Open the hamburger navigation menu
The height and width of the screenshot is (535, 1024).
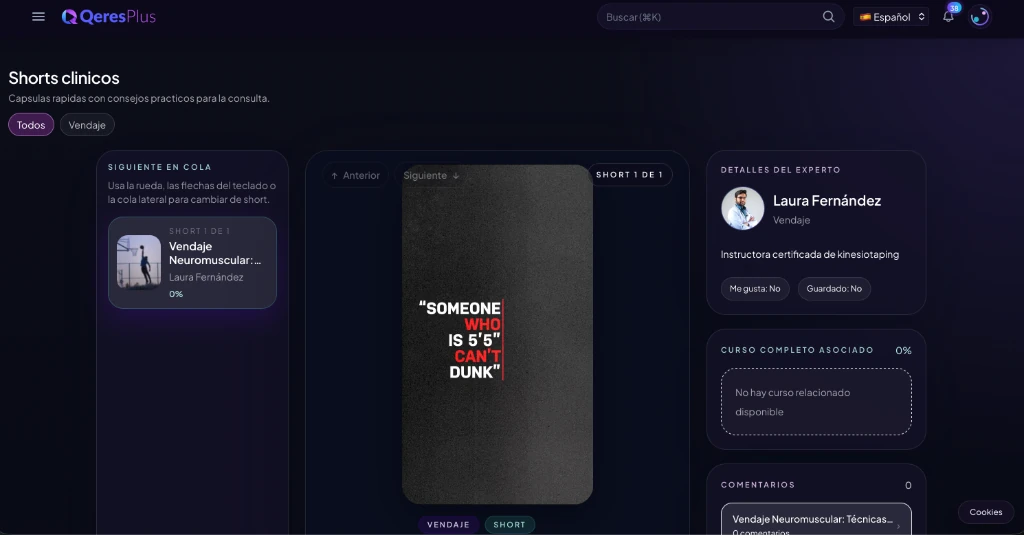(x=39, y=16)
